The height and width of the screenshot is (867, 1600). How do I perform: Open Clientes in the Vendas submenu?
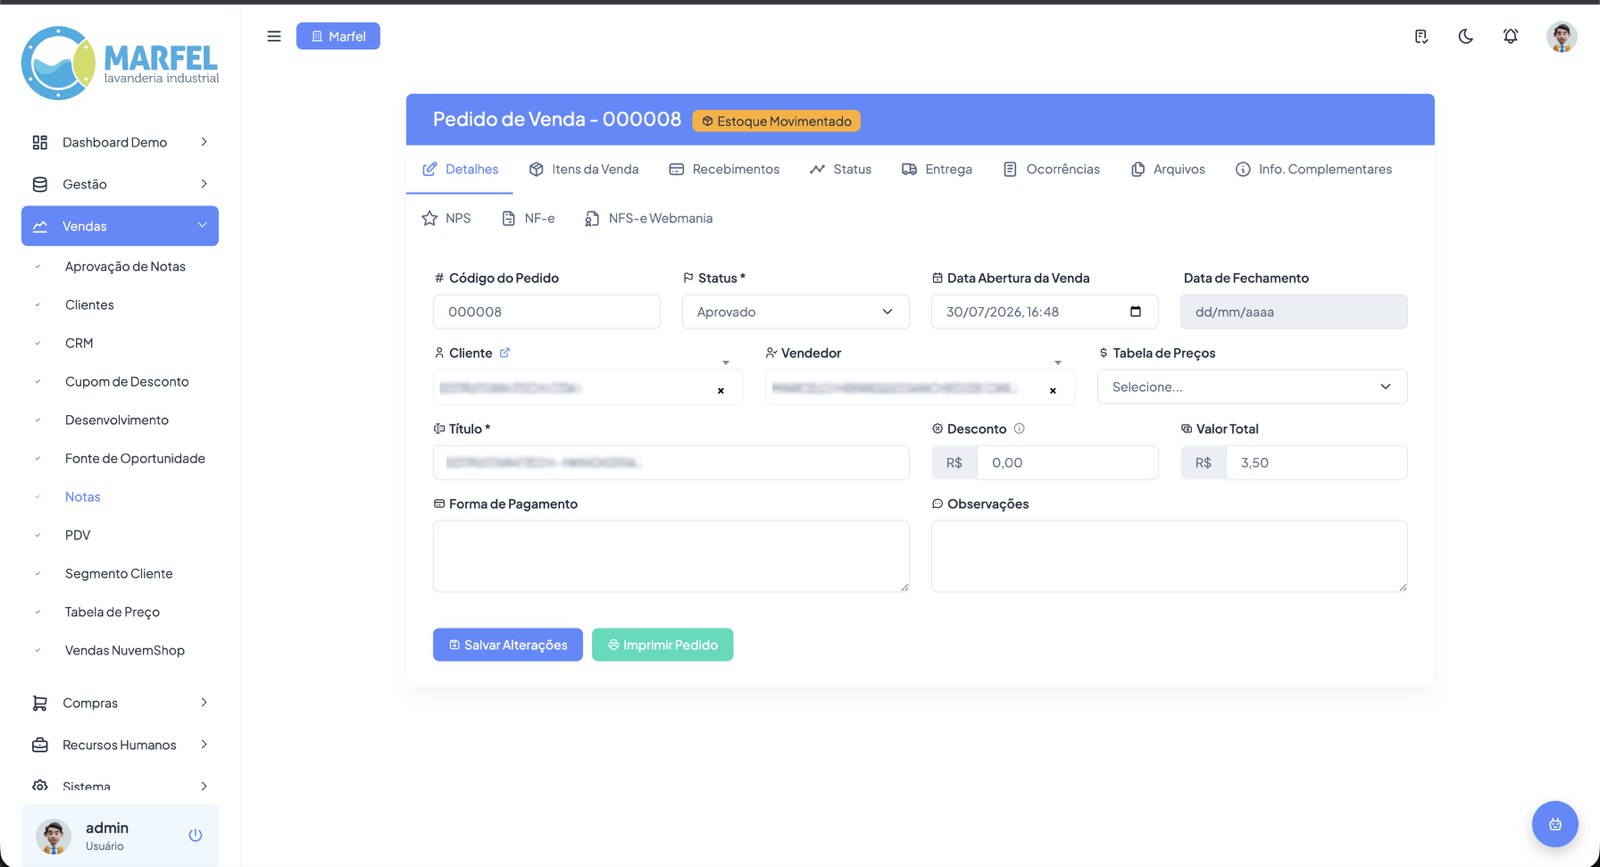tap(89, 305)
